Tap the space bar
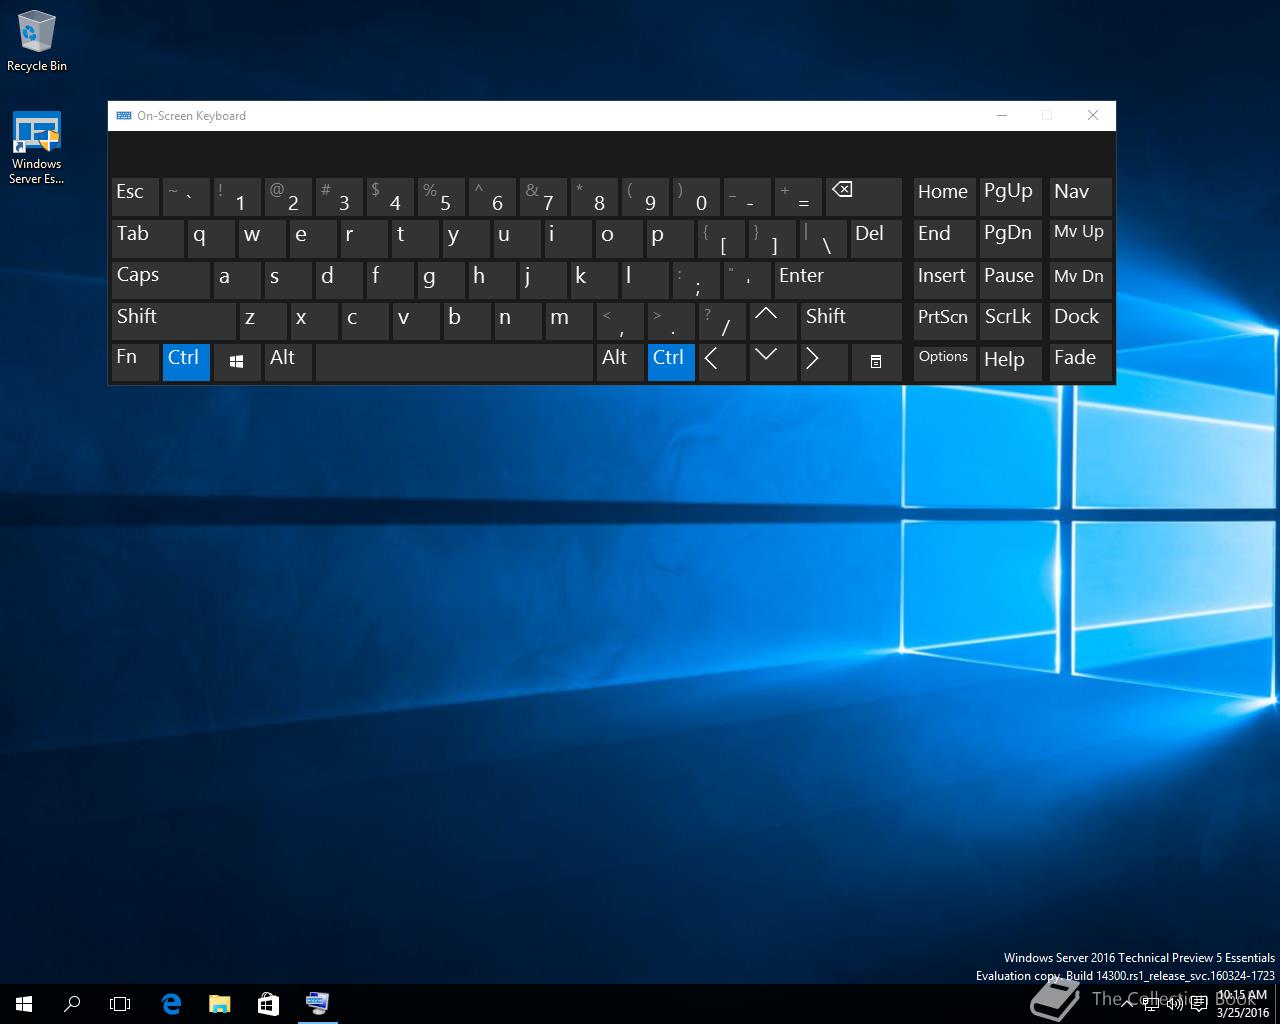 tap(454, 362)
